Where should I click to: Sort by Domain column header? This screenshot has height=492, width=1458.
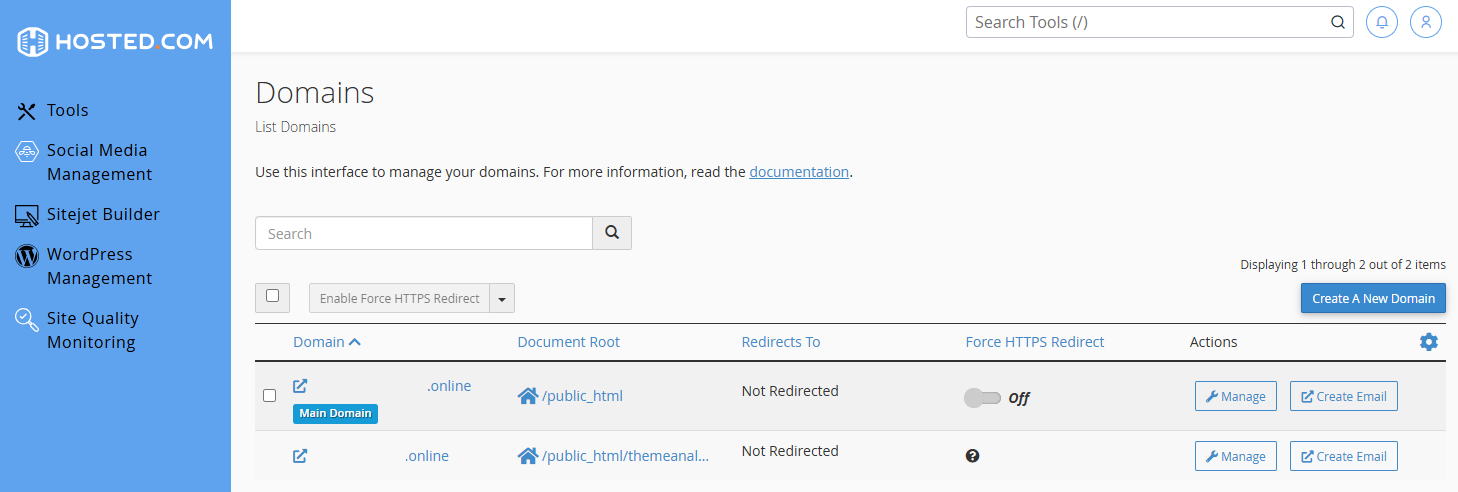click(327, 342)
